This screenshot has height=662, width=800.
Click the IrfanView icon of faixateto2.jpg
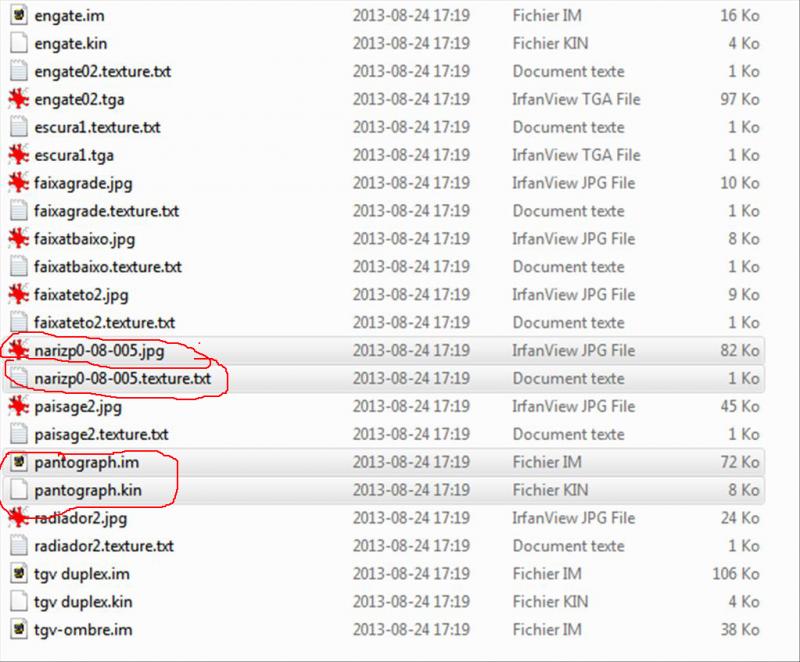pos(18,294)
